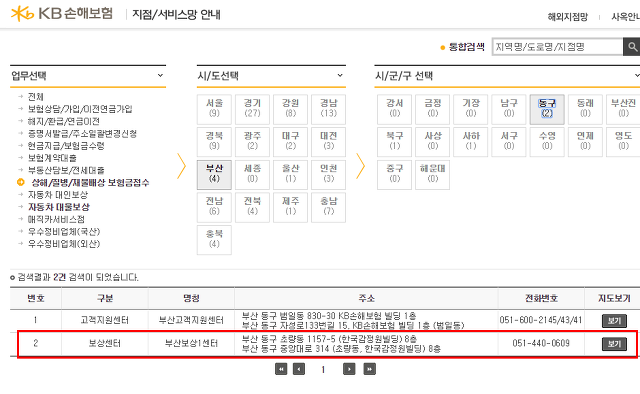Choose 제주 (1) region button
The image size is (640, 394).
click(290, 207)
